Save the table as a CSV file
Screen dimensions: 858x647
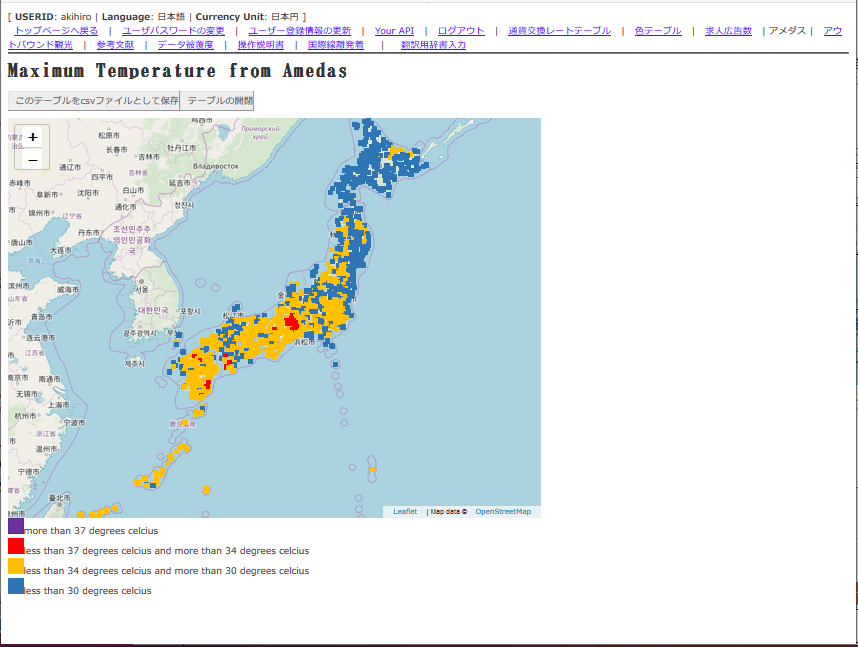click(96, 101)
